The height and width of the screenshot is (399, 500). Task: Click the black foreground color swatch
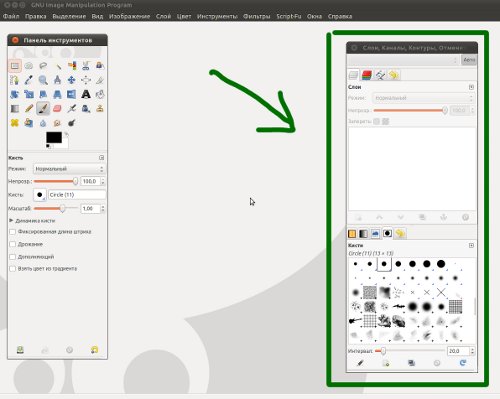click(x=54, y=137)
